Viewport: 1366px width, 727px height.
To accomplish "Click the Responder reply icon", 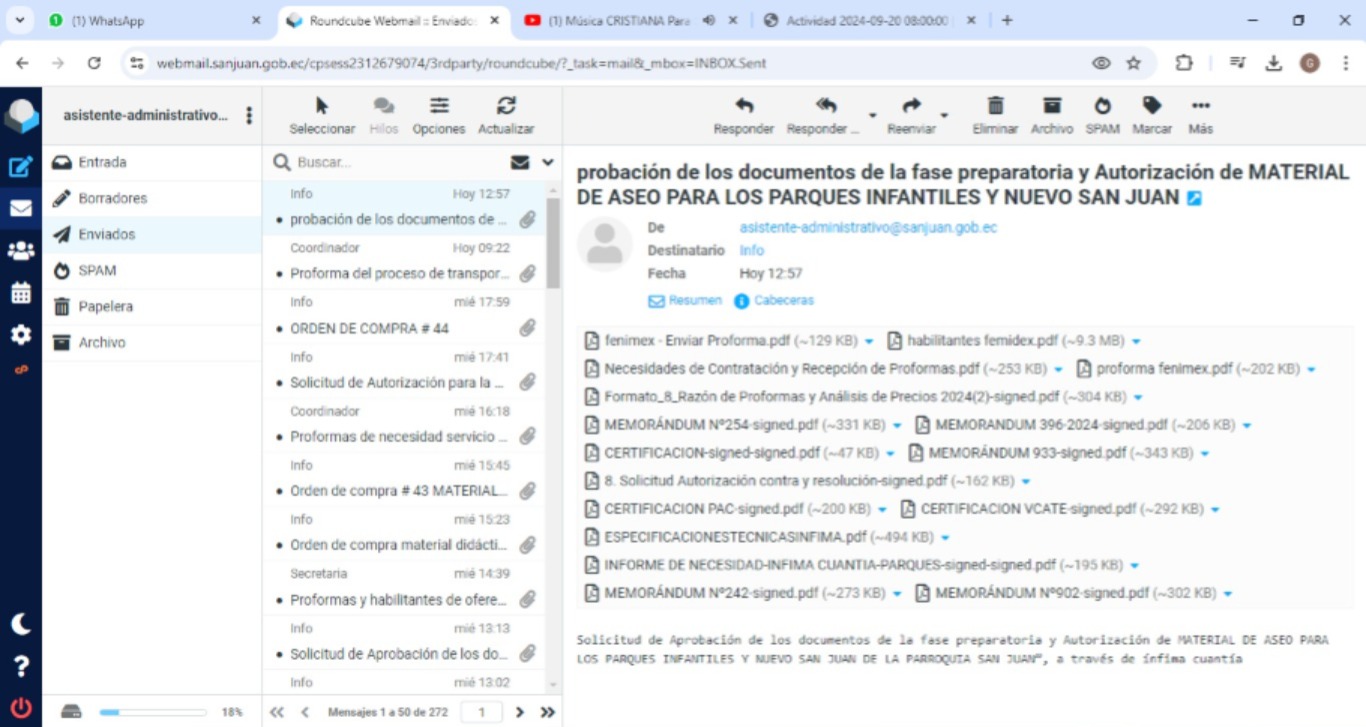I will [743, 106].
